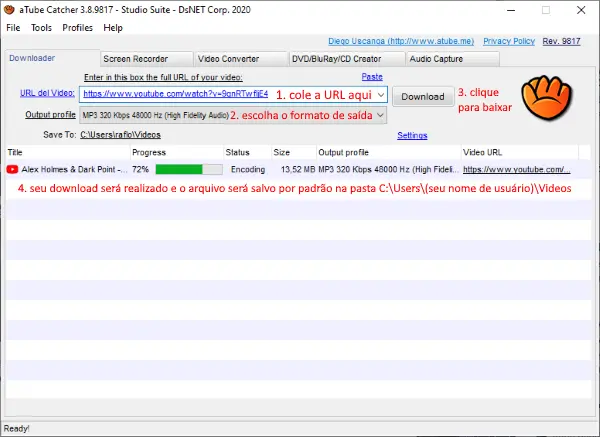
Task: Open Diego Uscanga atube.me link
Action: coord(401,41)
